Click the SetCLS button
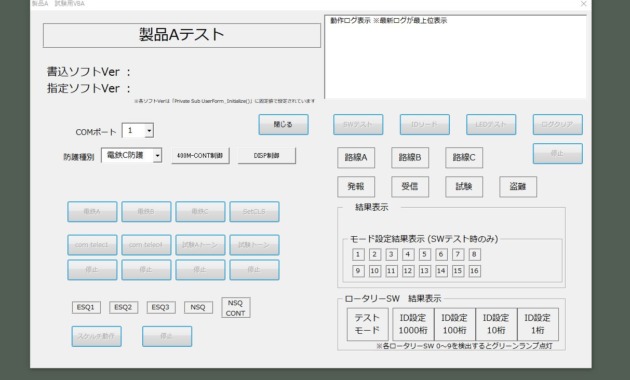The image size is (630, 380). [x=254, y=212]
